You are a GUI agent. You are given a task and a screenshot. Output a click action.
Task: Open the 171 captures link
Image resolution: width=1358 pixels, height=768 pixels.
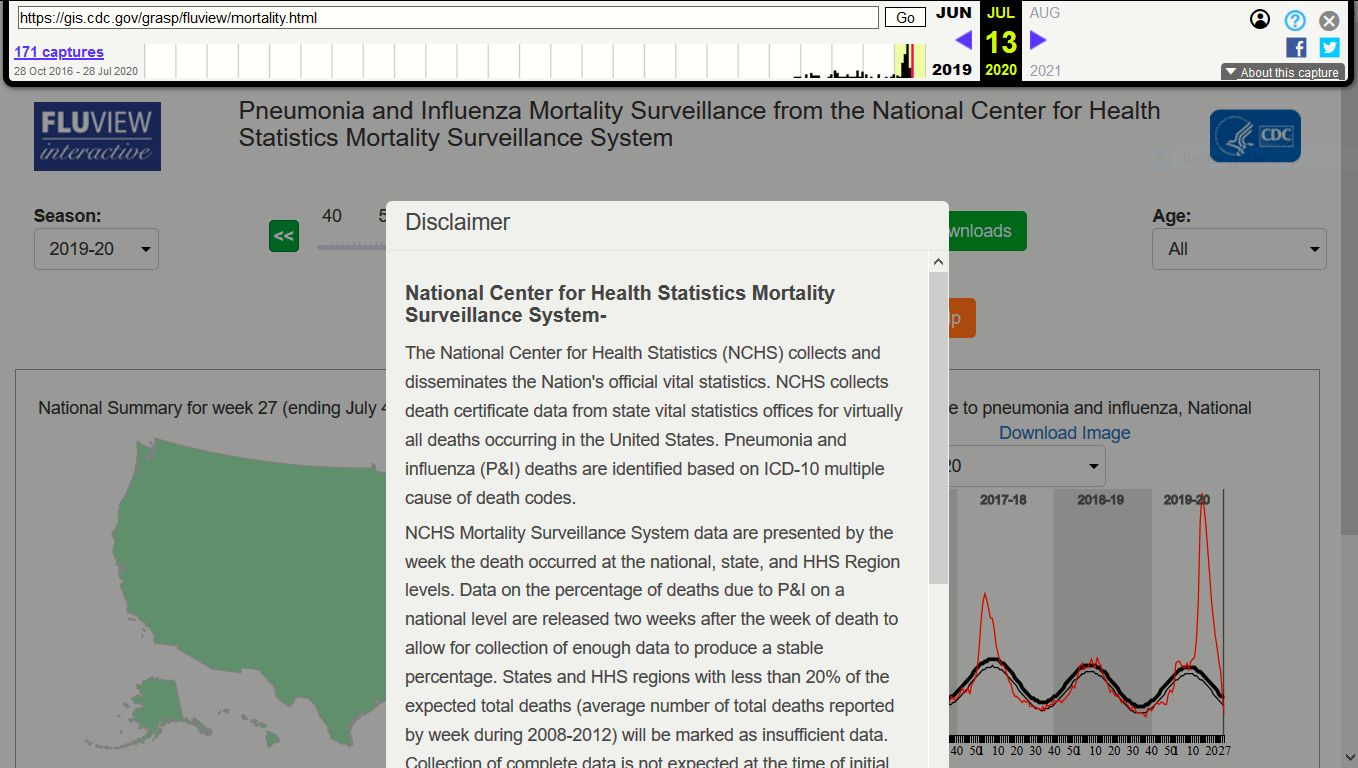59,52
